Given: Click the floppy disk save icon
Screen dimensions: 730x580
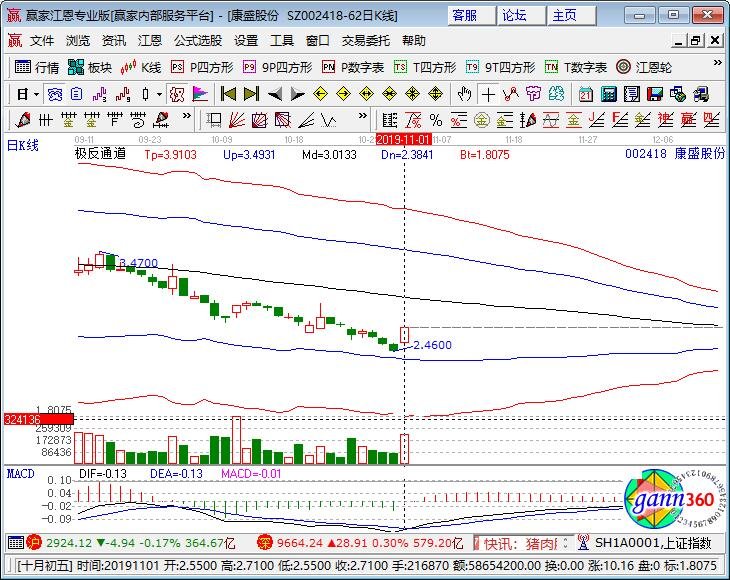Looking at the screenshot, I should (655, 94).
